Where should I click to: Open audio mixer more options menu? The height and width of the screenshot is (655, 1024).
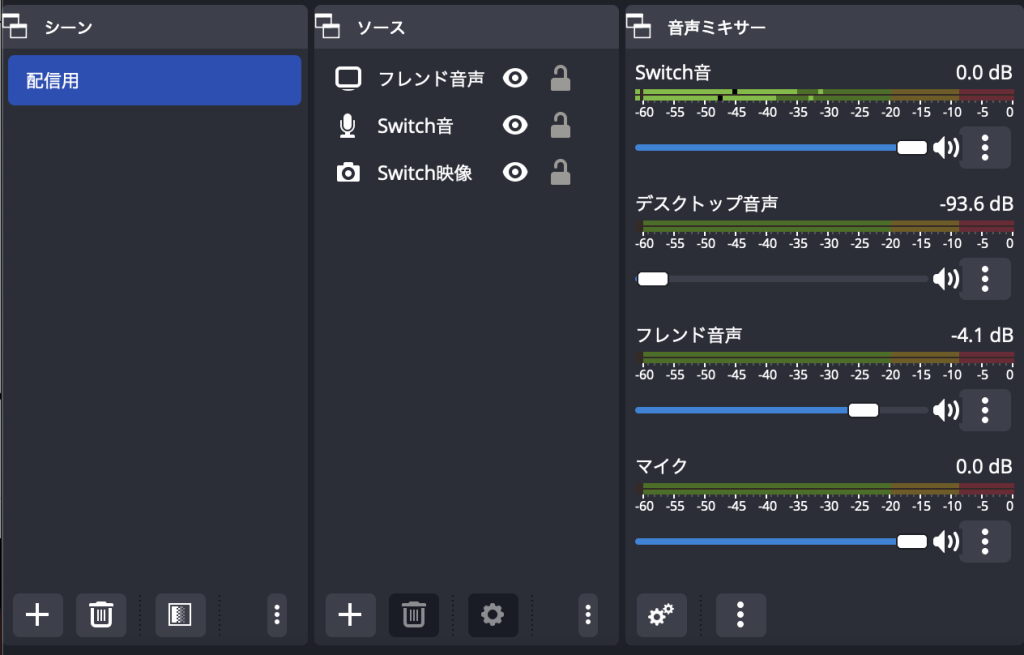pos(740,615)
